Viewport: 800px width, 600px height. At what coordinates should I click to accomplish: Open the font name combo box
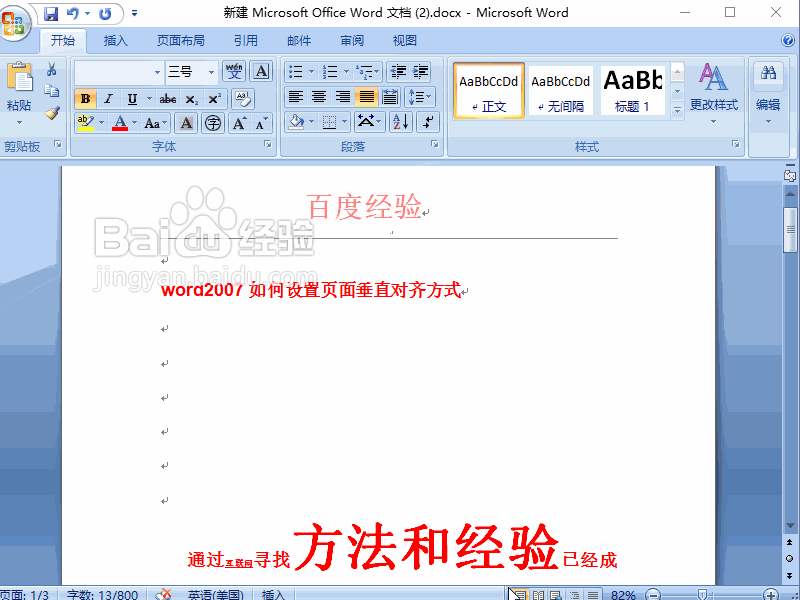(119, 72)
